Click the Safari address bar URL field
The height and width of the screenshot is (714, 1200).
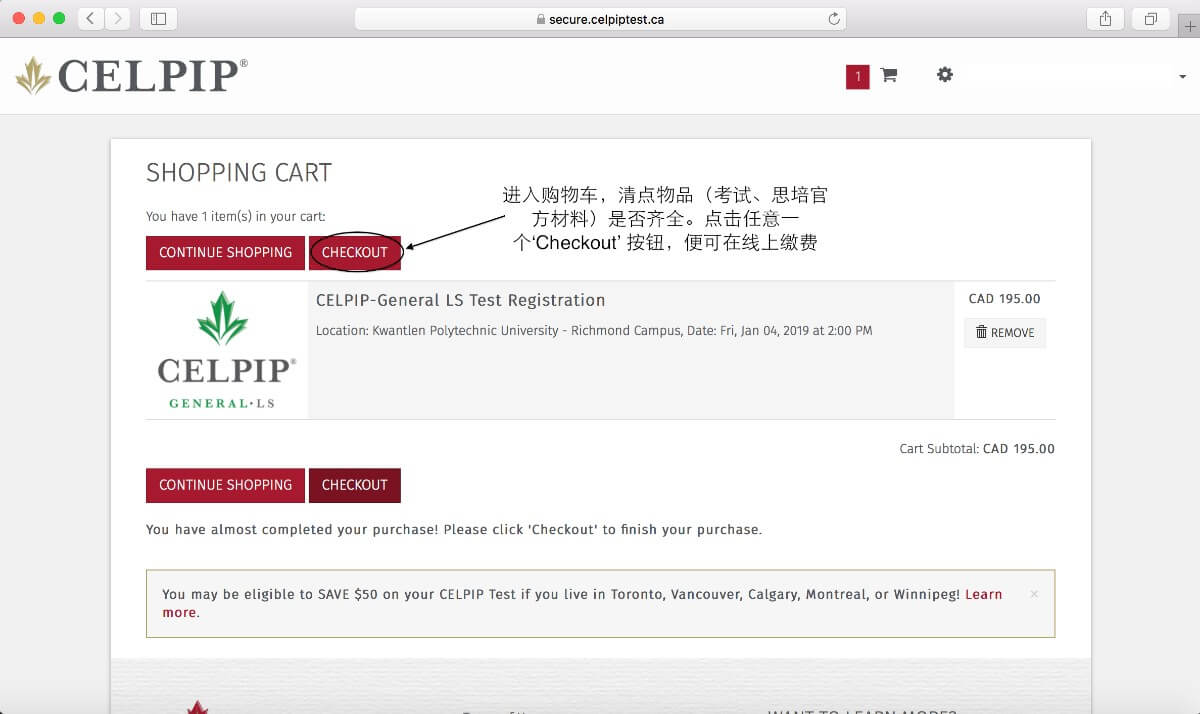point(600,18)
